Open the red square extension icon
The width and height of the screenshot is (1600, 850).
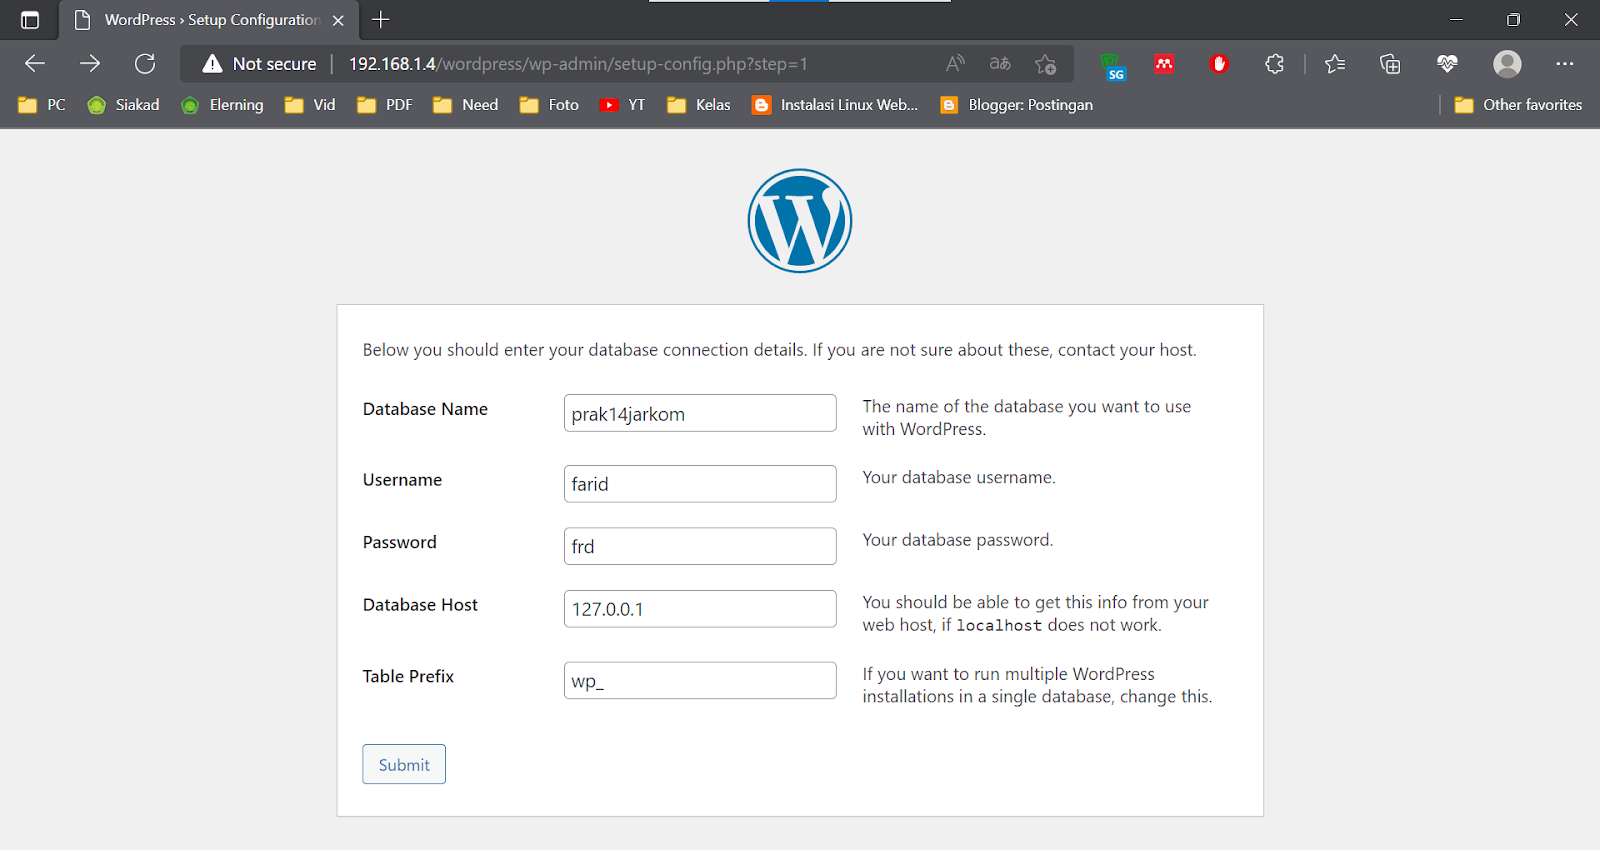[x=1164, y=64]
